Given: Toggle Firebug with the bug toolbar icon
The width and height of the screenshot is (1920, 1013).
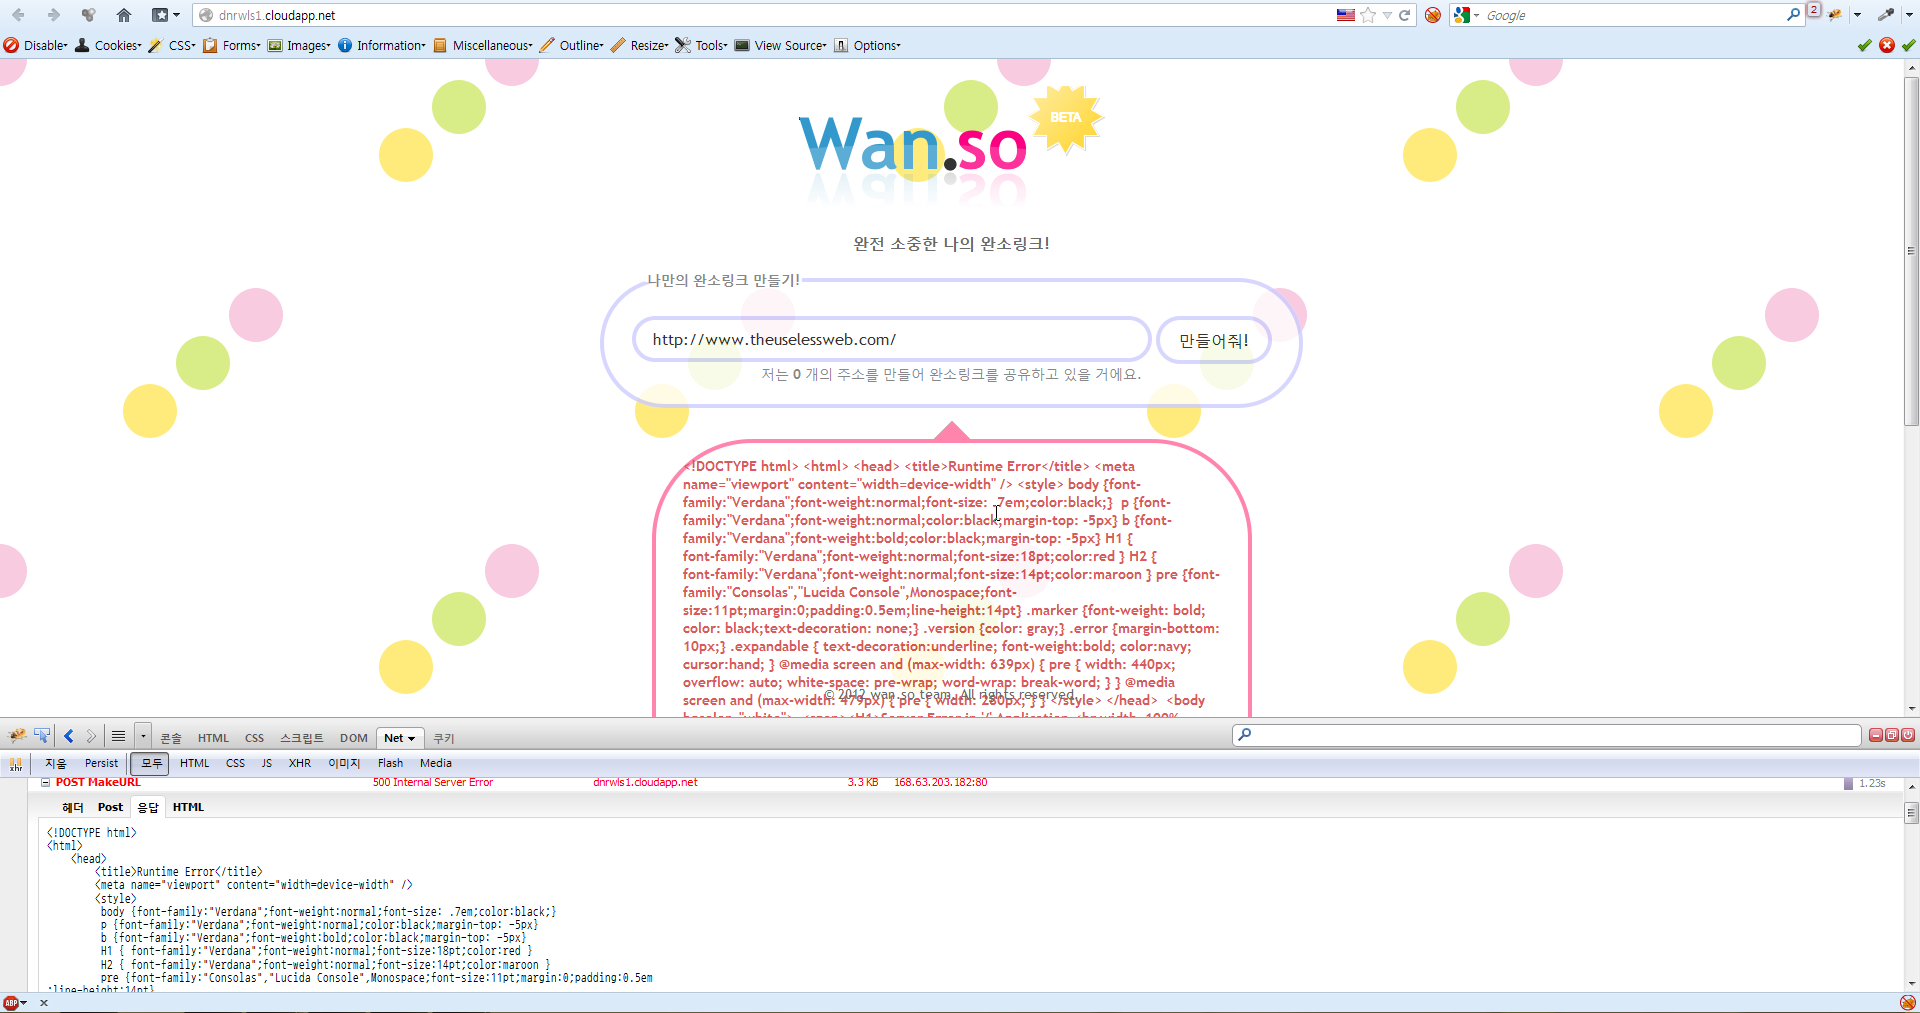Looking at the screenshot, I should click(x=1835, y=15).
